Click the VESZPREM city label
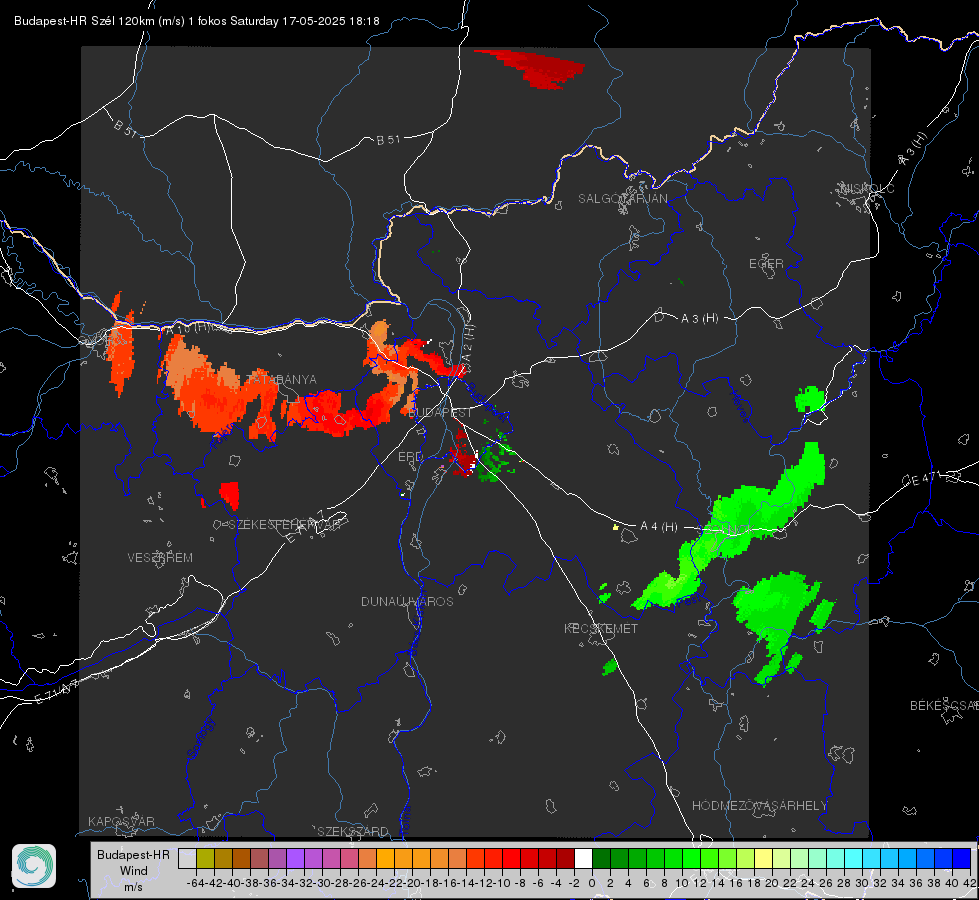 [x=160, y=558]
